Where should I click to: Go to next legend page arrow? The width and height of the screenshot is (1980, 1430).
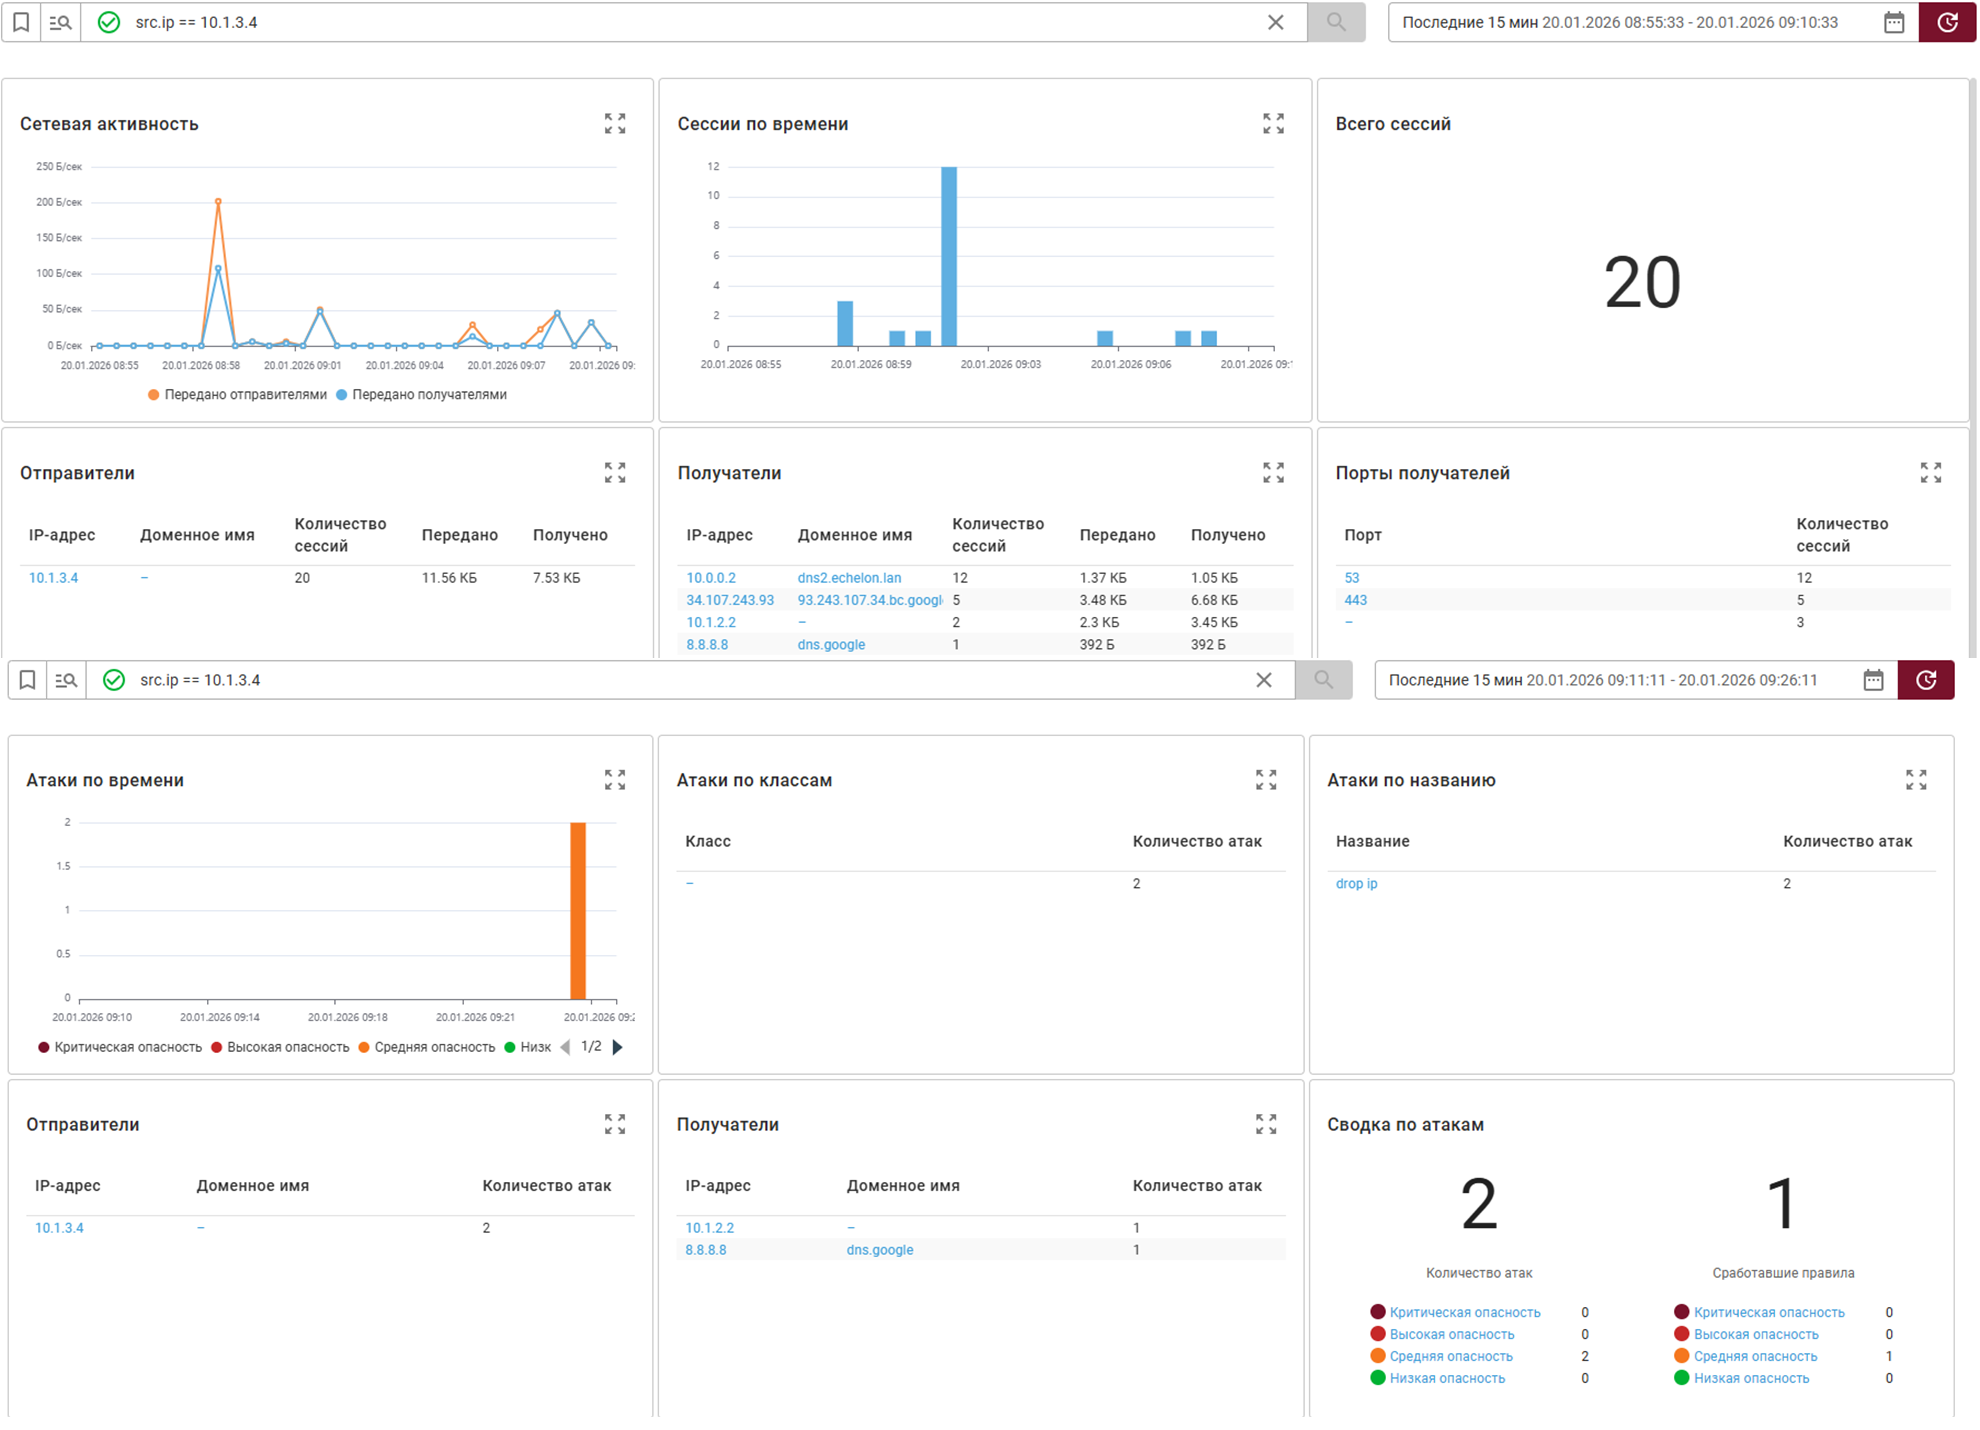pos(618,1047)
